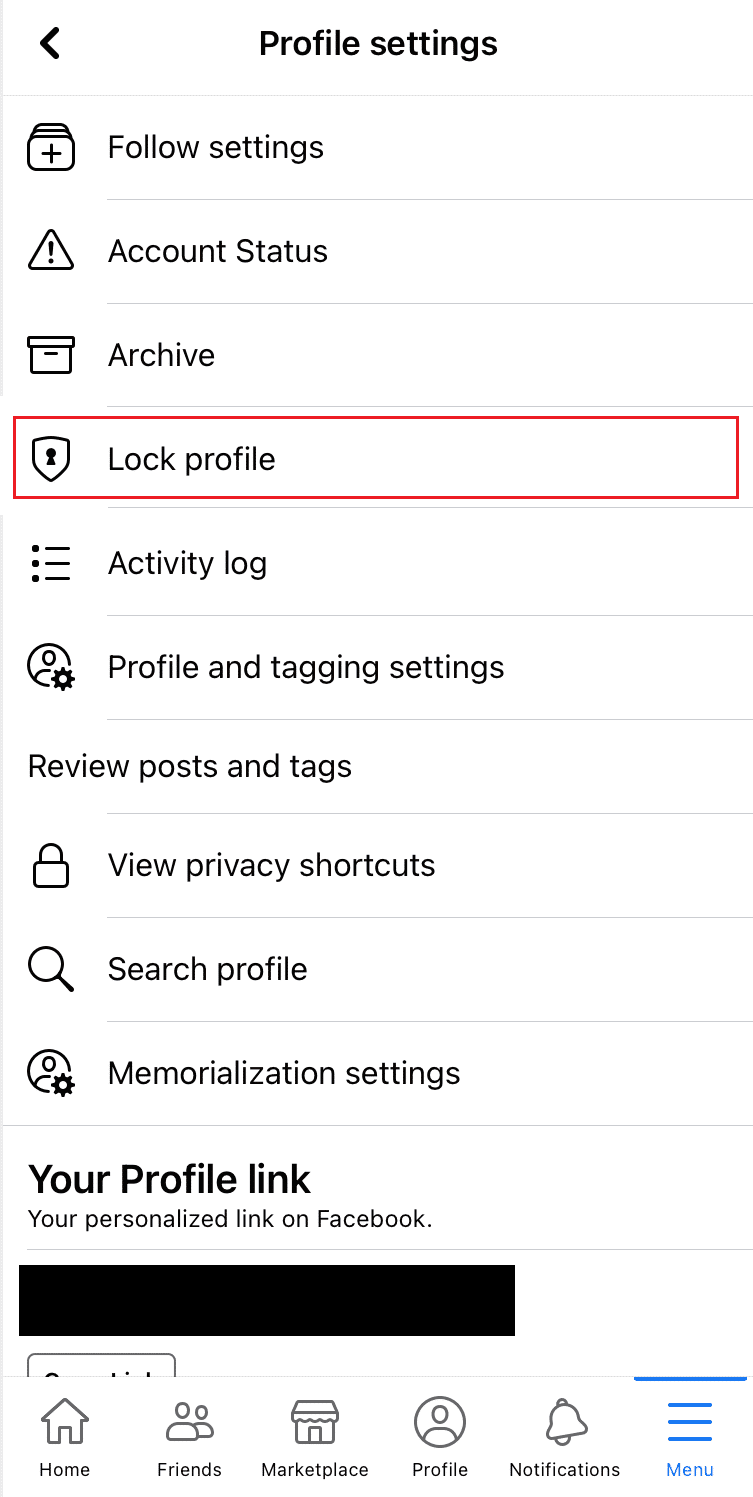Image resolution: width=753 pixels, height=1497 pixels.
Task: Select the Search profile magnifier icon
Action: pos(50,969)
